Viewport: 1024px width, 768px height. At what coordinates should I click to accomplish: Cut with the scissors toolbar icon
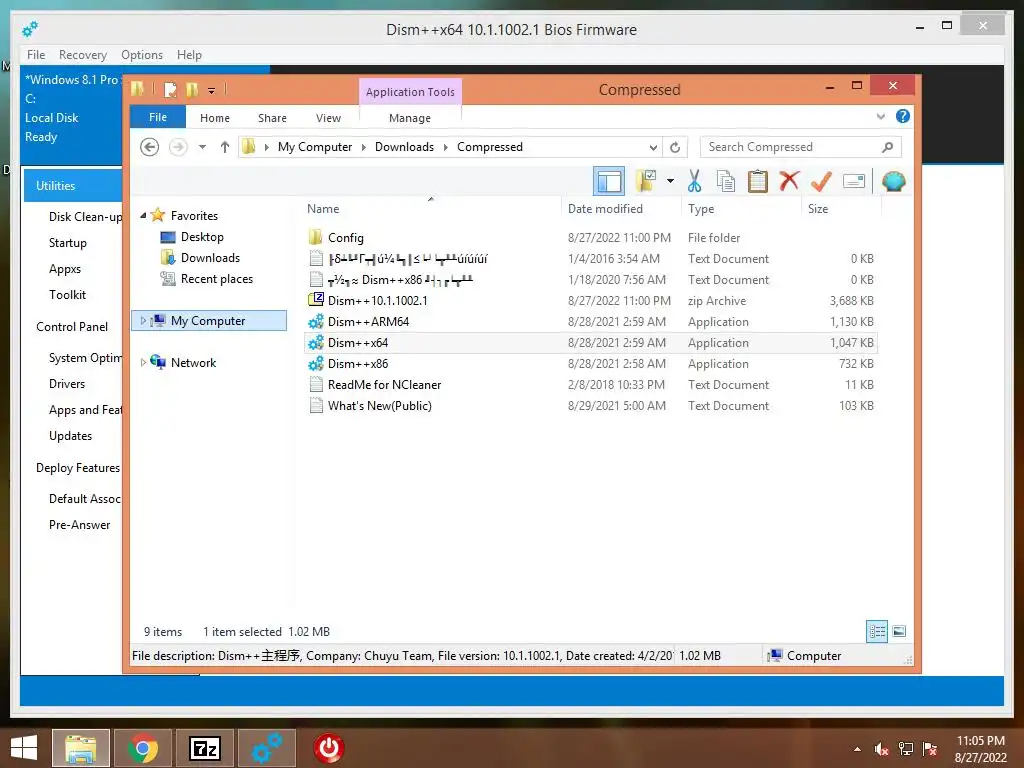(694, 181)
